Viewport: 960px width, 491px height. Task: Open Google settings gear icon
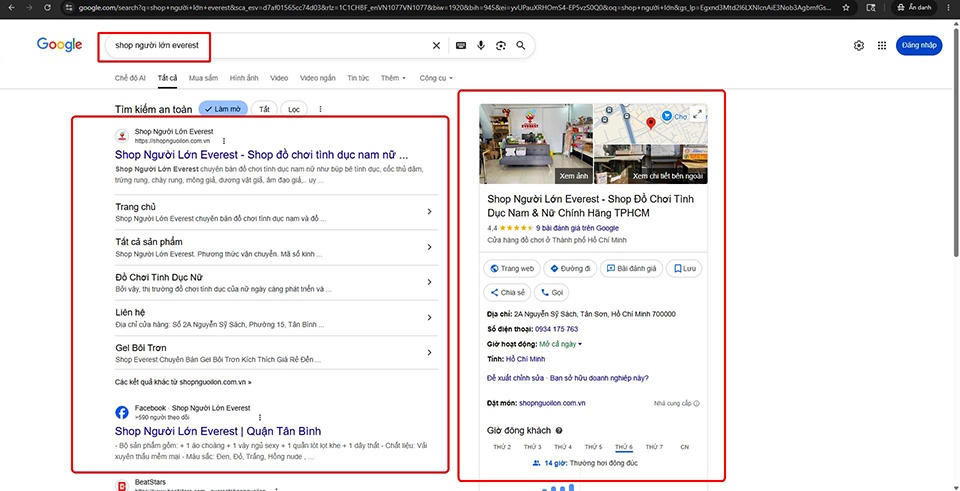click(x=859, y=45)
